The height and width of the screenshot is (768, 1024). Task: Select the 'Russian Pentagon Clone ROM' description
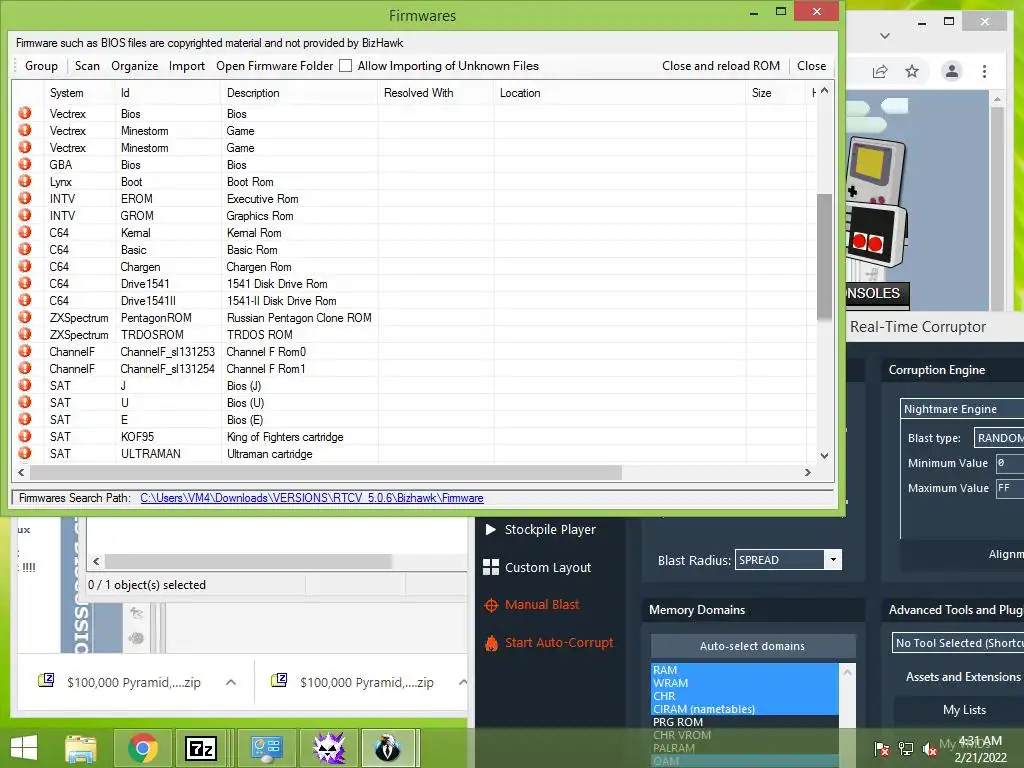coord(299,318)
